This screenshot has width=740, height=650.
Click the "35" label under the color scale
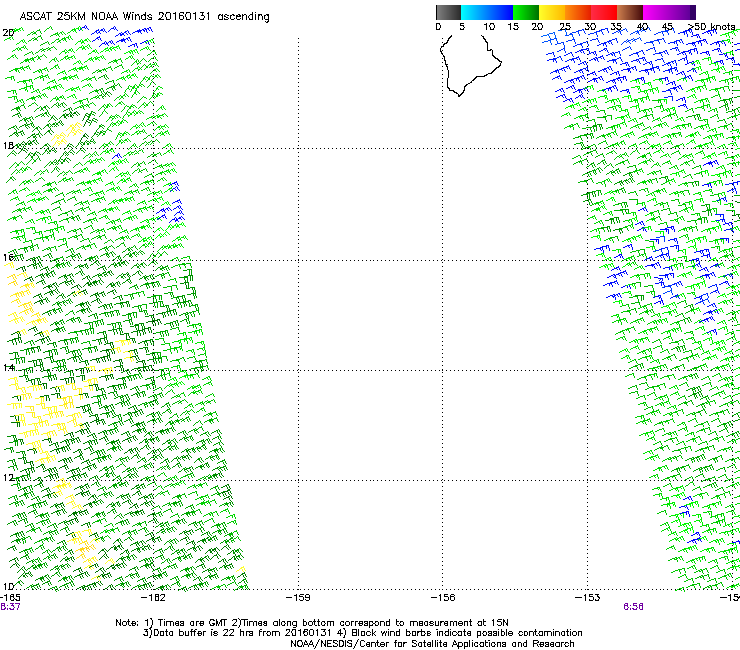[x=616, y=27]
